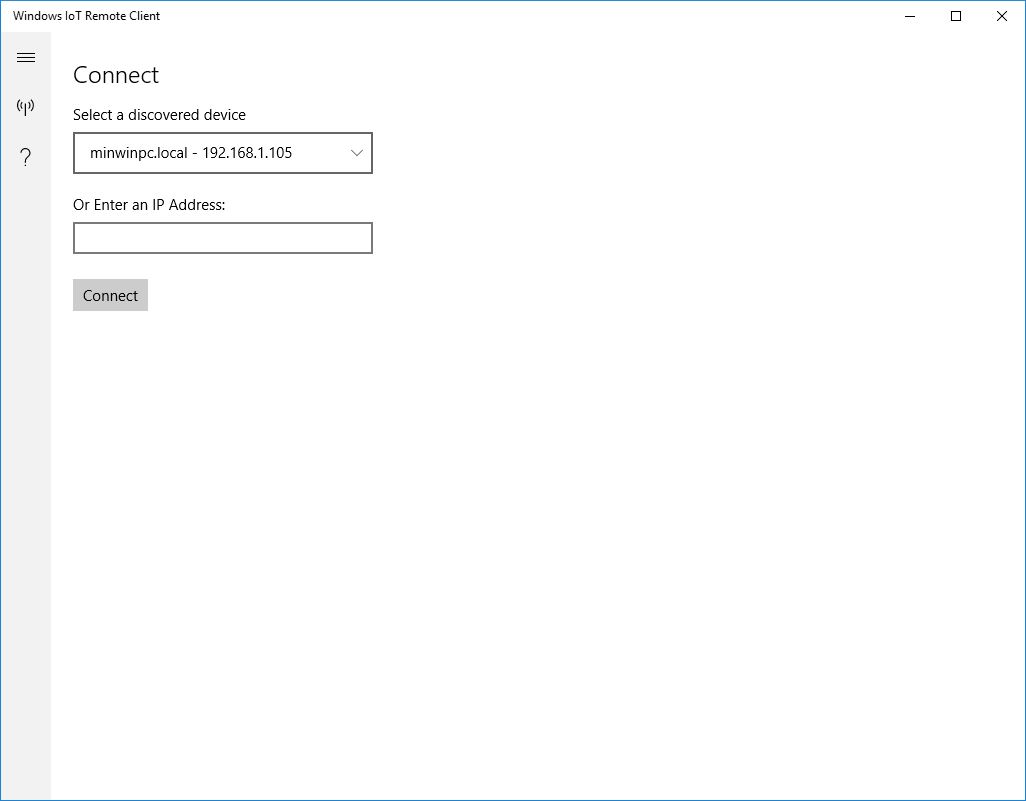
Task: Click the 'Connect' page heading
Action: point(116,75)
